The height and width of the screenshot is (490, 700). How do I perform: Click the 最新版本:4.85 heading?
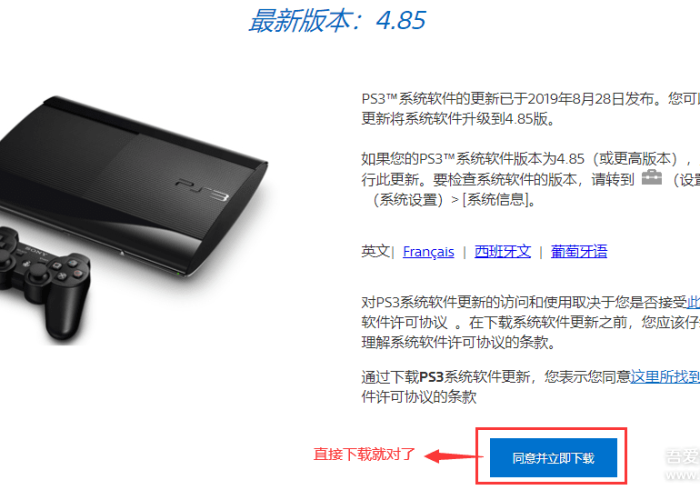[338, 21]
